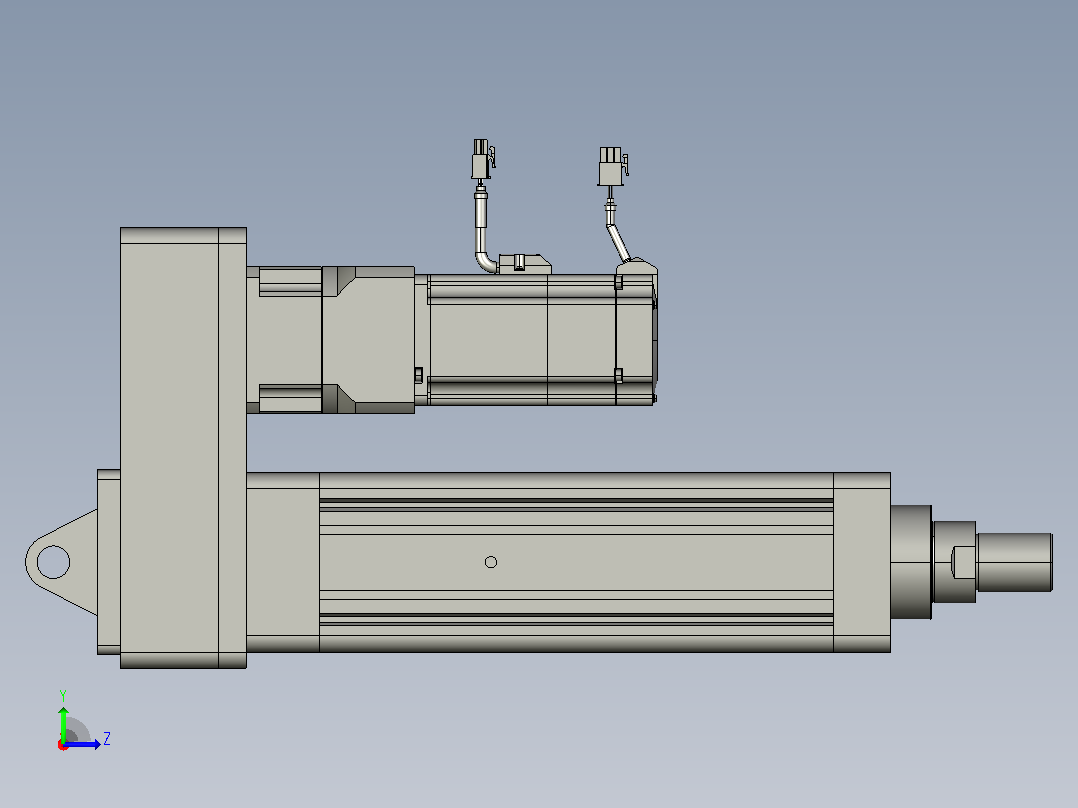Screen dimensions: 1078x808
Task: Select the right cable connector plug
Action: click(612, 166)
